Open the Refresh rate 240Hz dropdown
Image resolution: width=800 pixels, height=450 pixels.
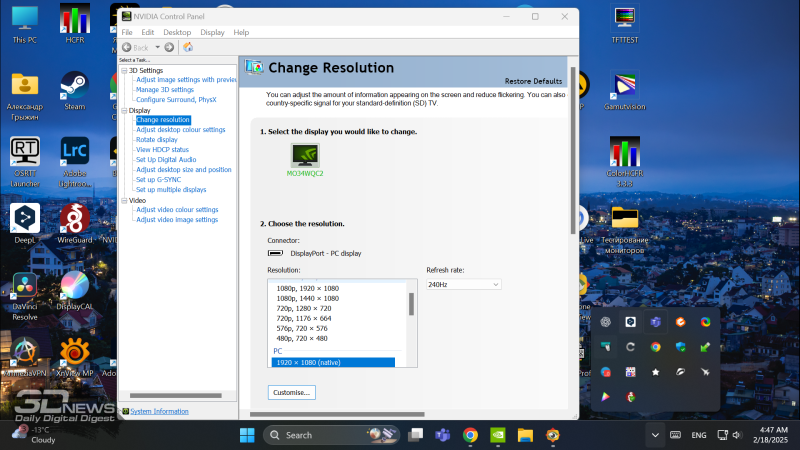[463, 284]
